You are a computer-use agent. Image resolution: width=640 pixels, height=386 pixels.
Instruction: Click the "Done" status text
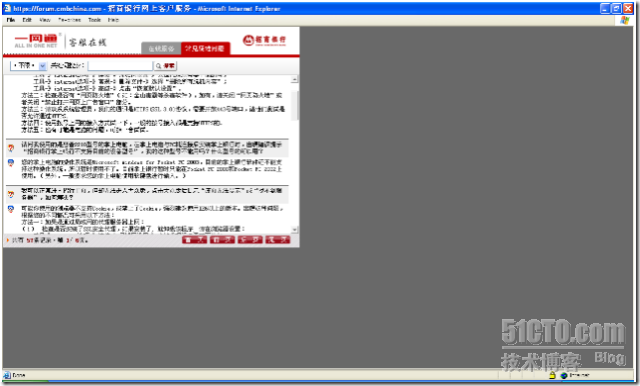click(x=18, y=375)
